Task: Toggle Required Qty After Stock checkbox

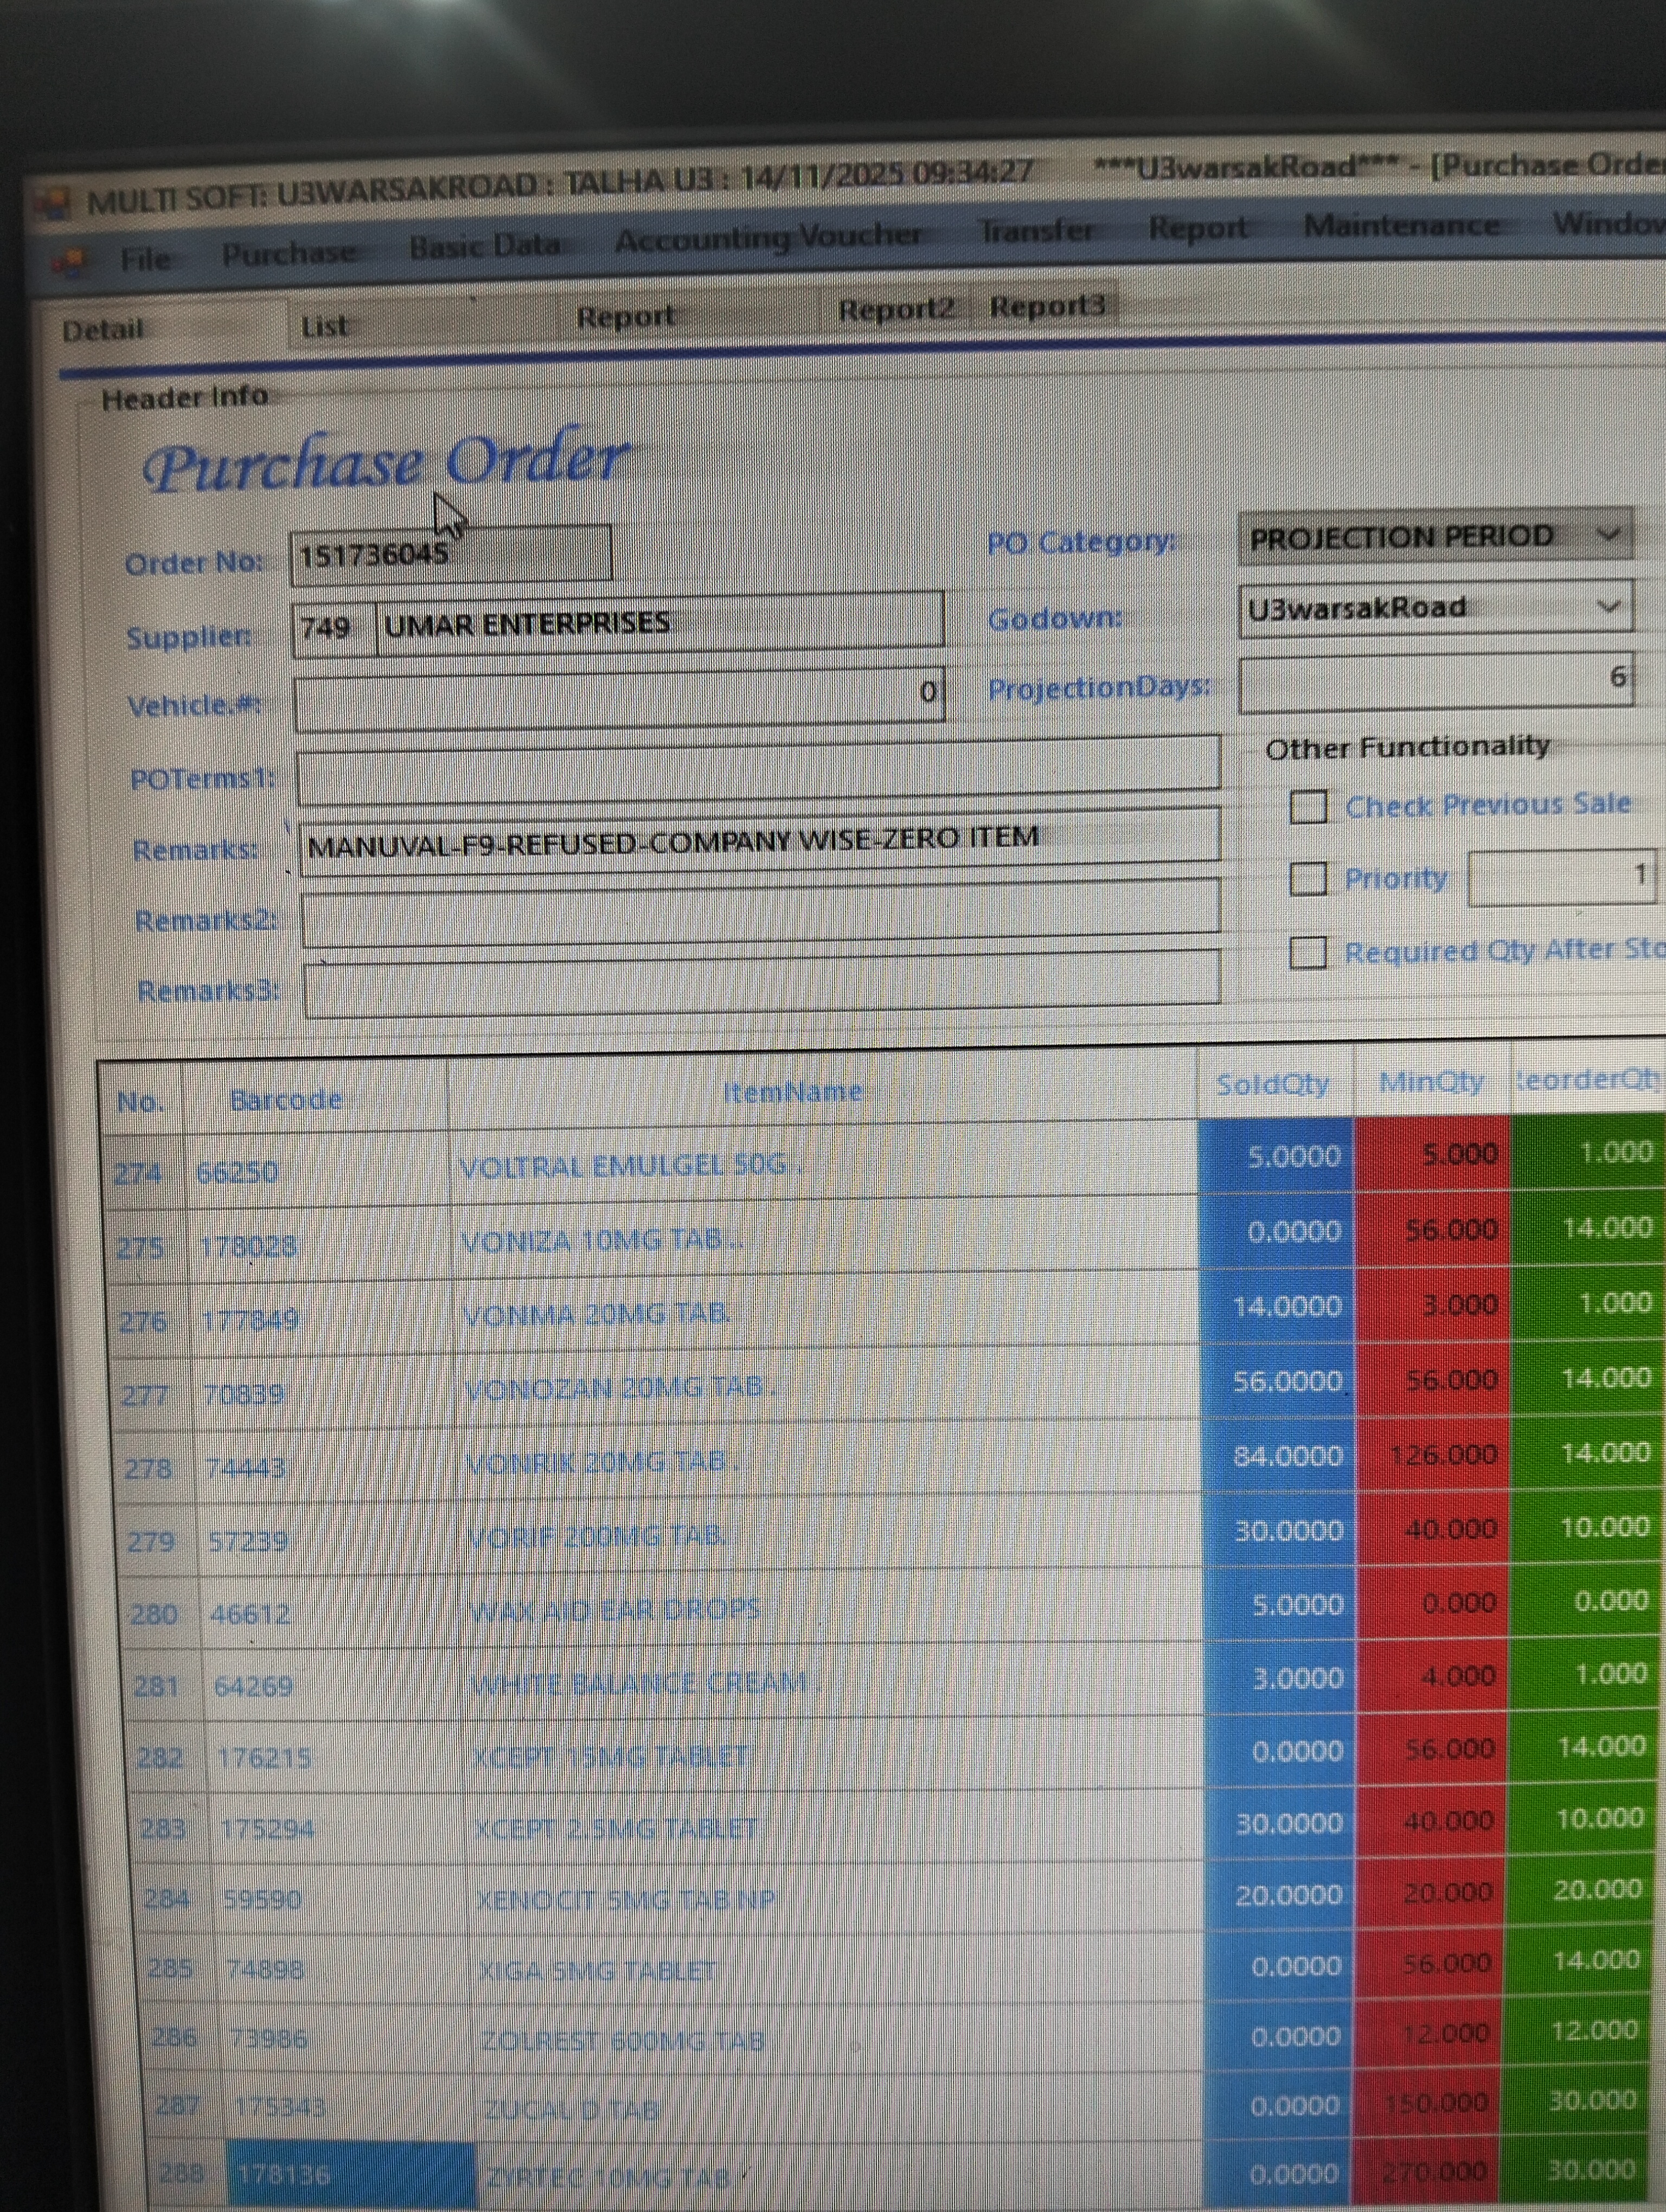Action: 1307,953
